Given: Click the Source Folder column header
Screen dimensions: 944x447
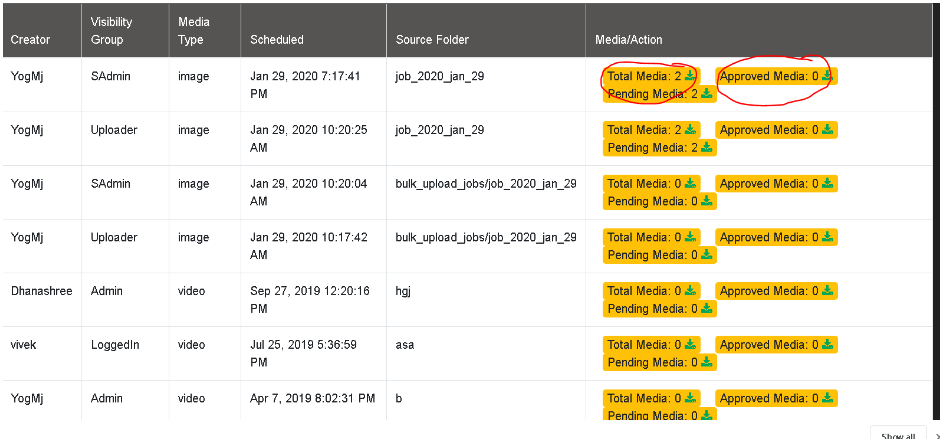Looking at the screenshot, I should (x=432, y=40).
